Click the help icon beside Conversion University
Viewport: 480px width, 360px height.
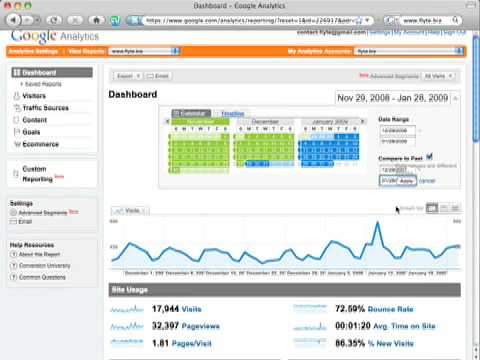13,266
